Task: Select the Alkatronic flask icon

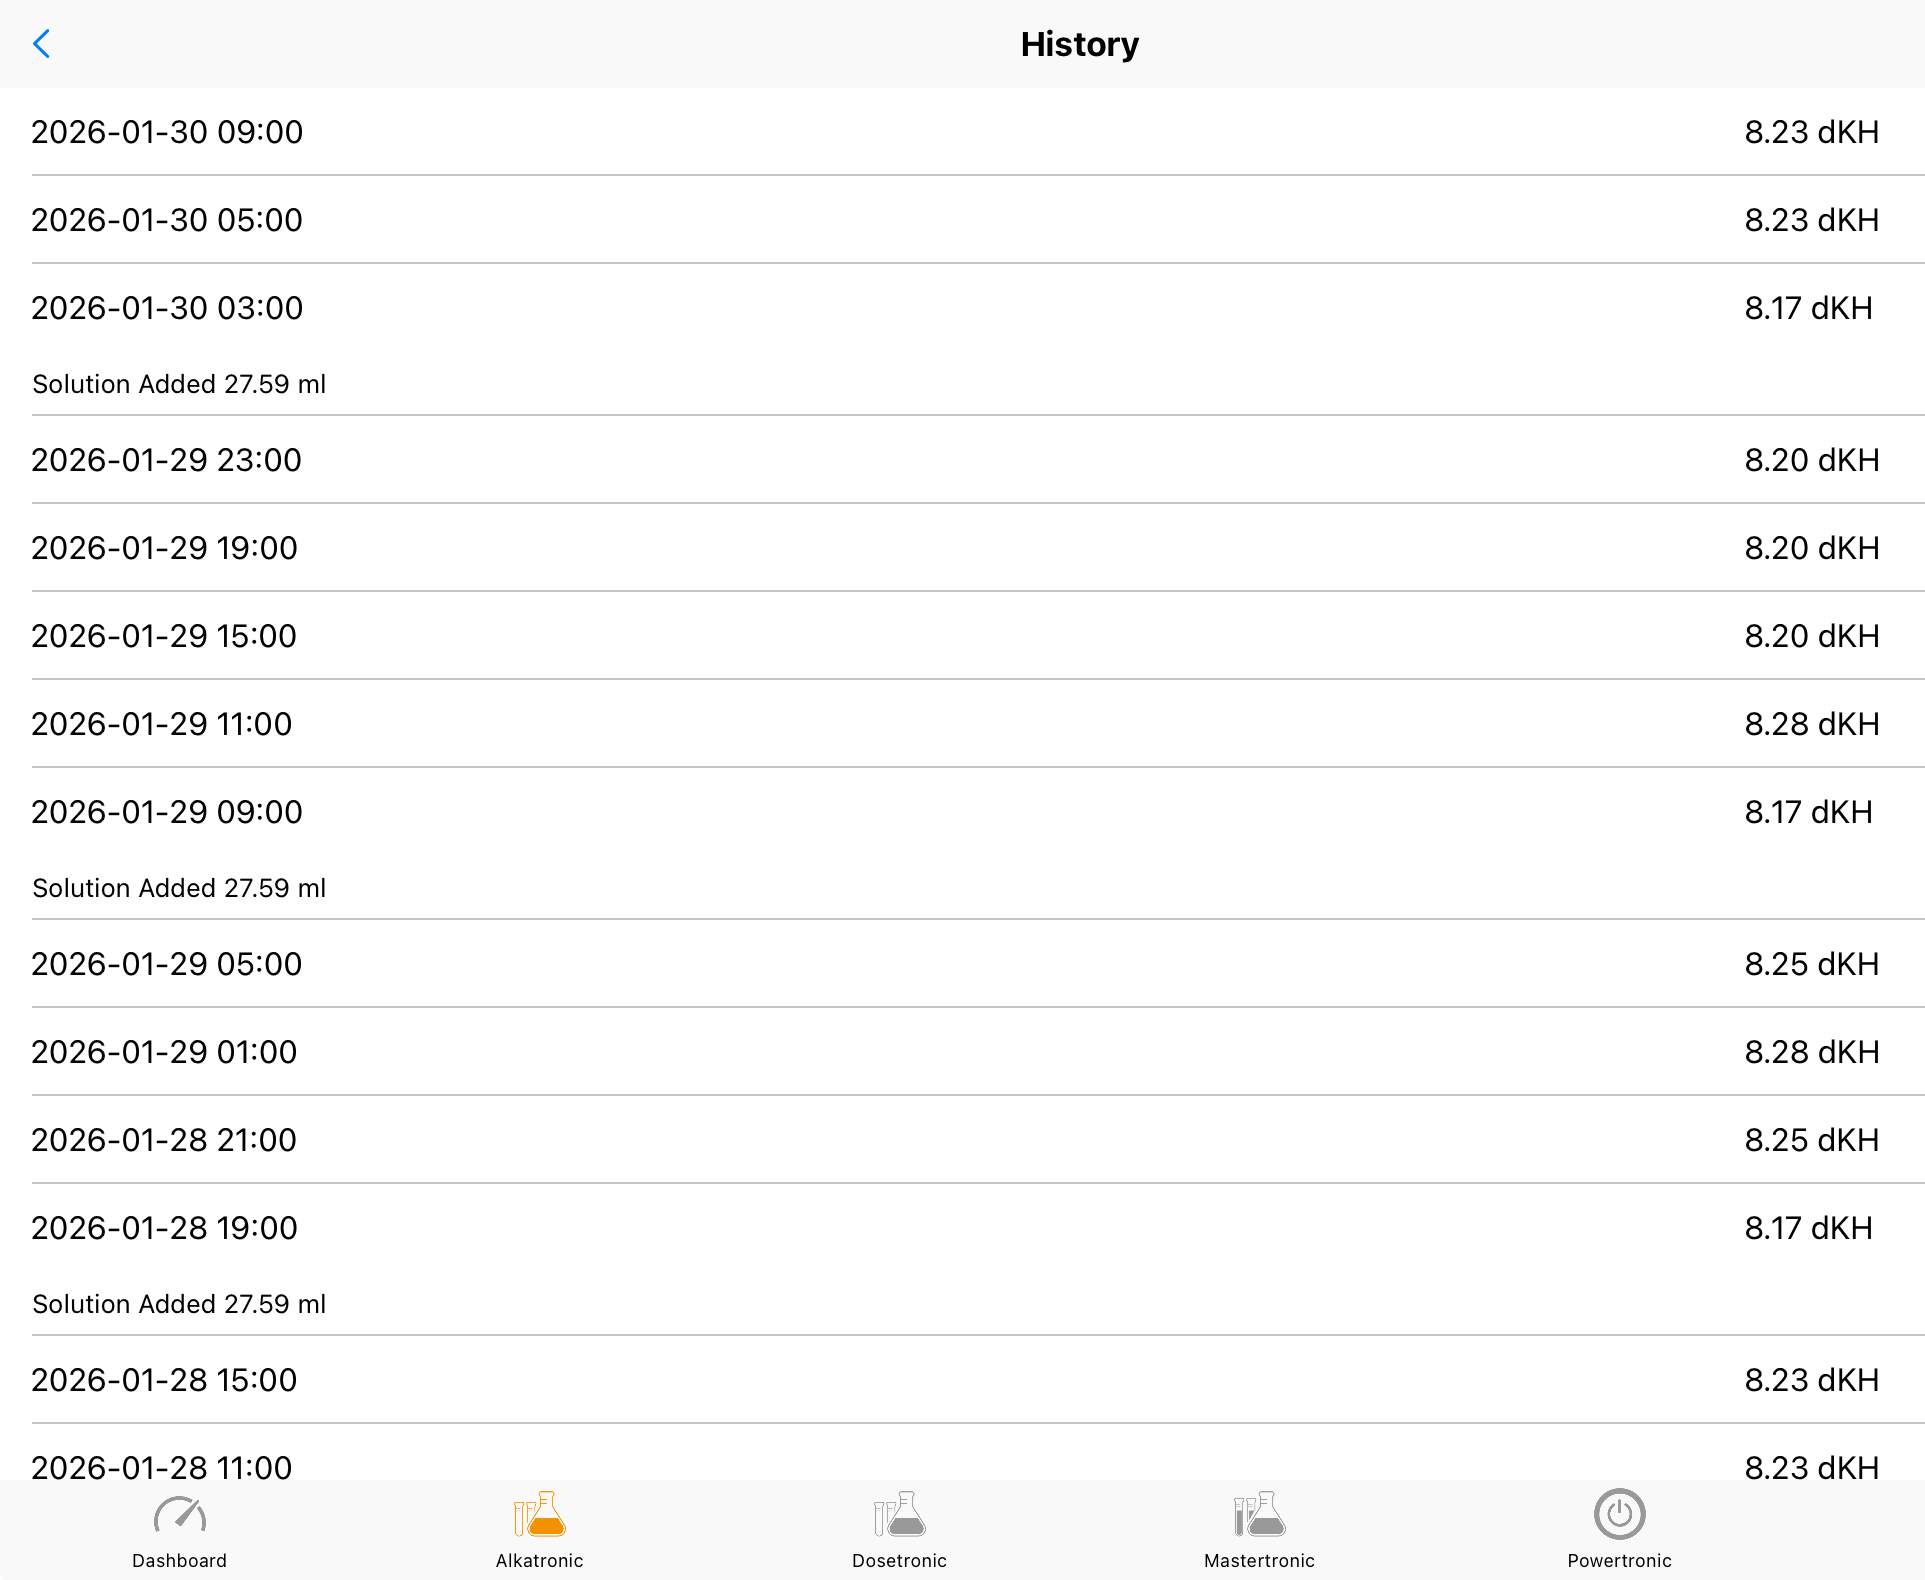Action: (x=540, y=1516)
